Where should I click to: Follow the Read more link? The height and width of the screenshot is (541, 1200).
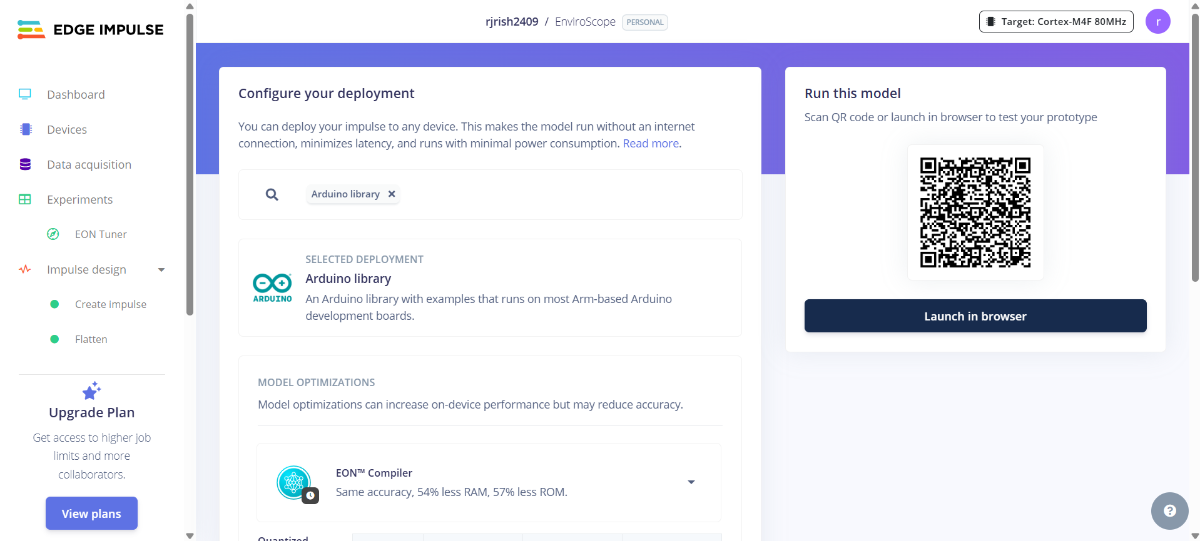(650, 143)
